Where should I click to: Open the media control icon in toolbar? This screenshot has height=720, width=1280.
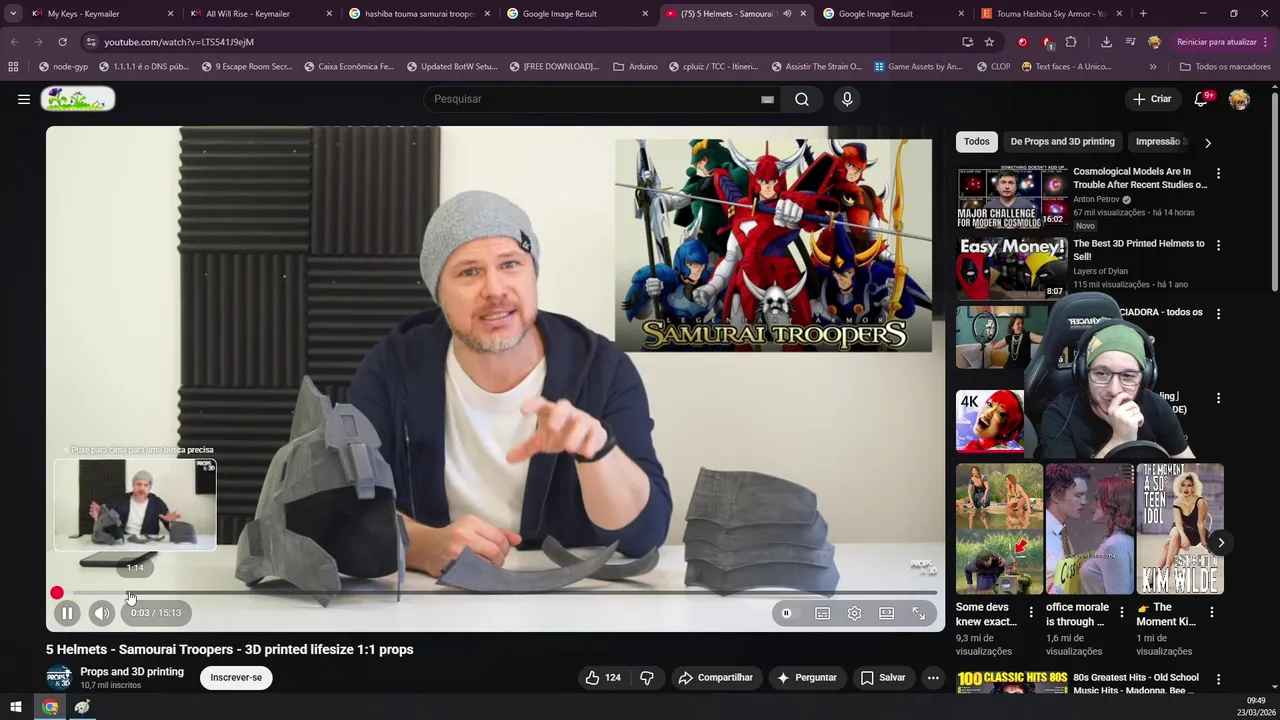click(1130, 42)
